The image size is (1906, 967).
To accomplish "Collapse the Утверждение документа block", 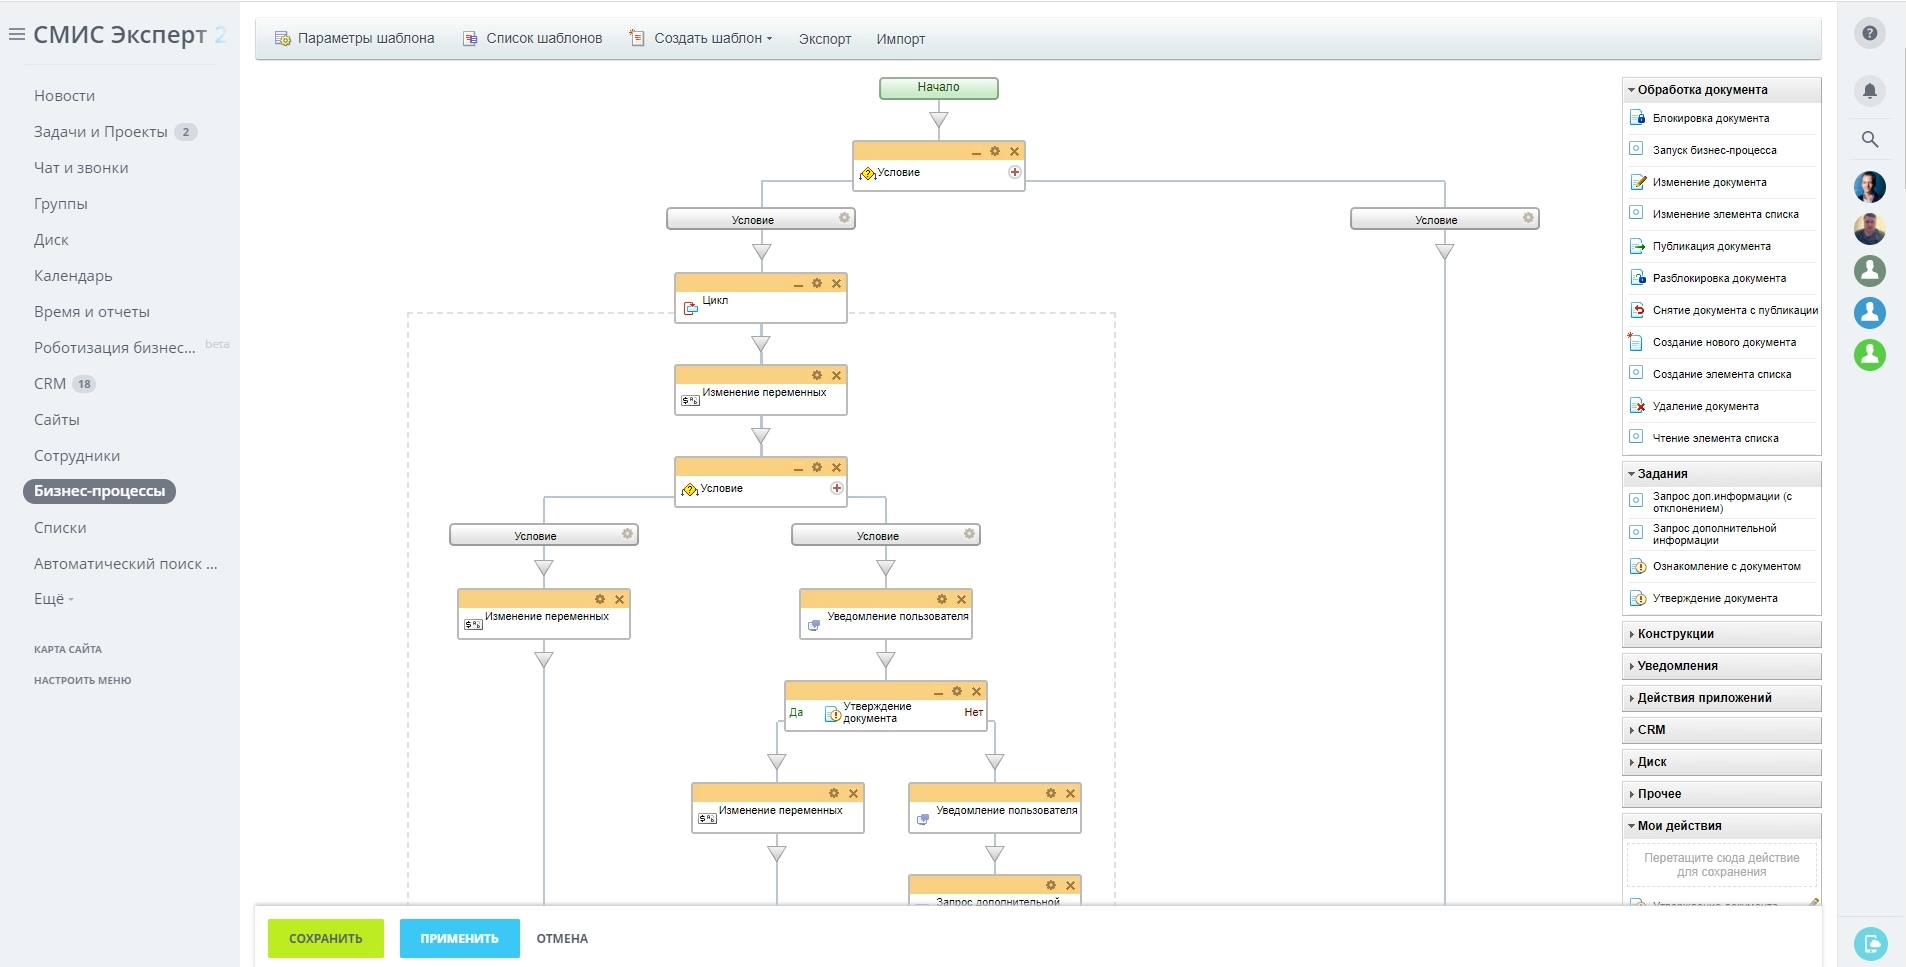I will point(938,692).
